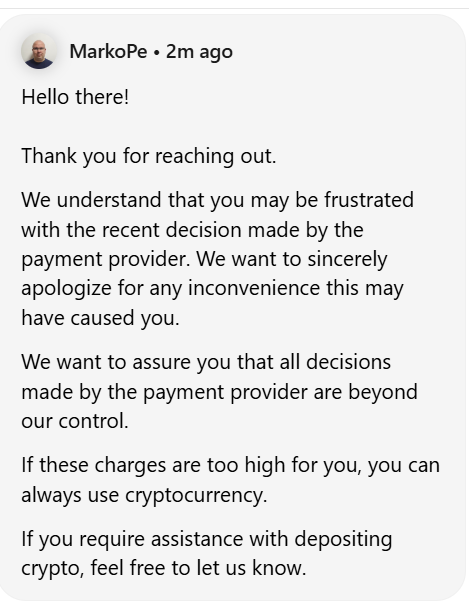Click the 'have caused you.' line
Image resolution: width=469 pixels, height=601 pixels.
click(x=100, y=318)
